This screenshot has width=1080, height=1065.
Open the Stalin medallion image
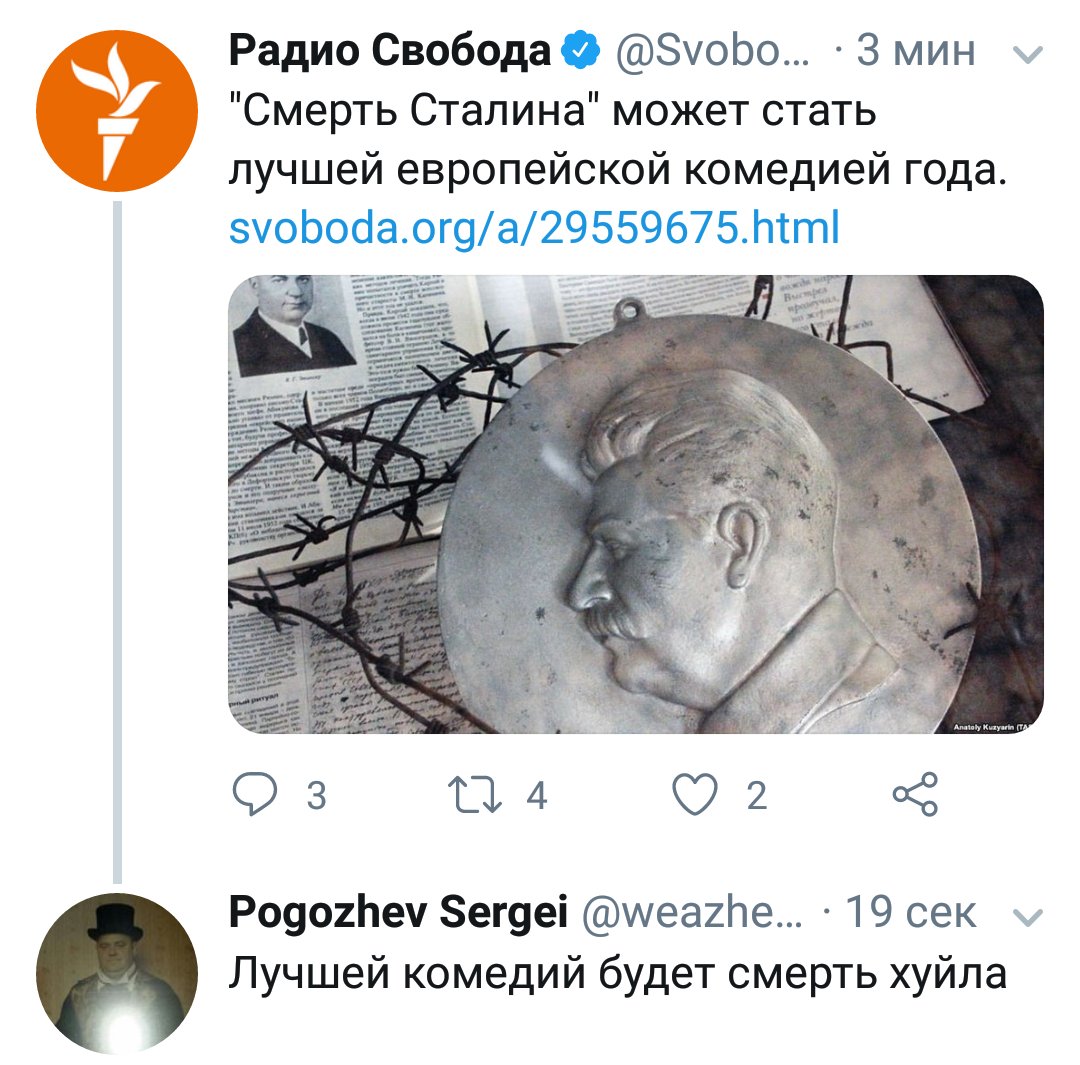(x=636, y=504)
